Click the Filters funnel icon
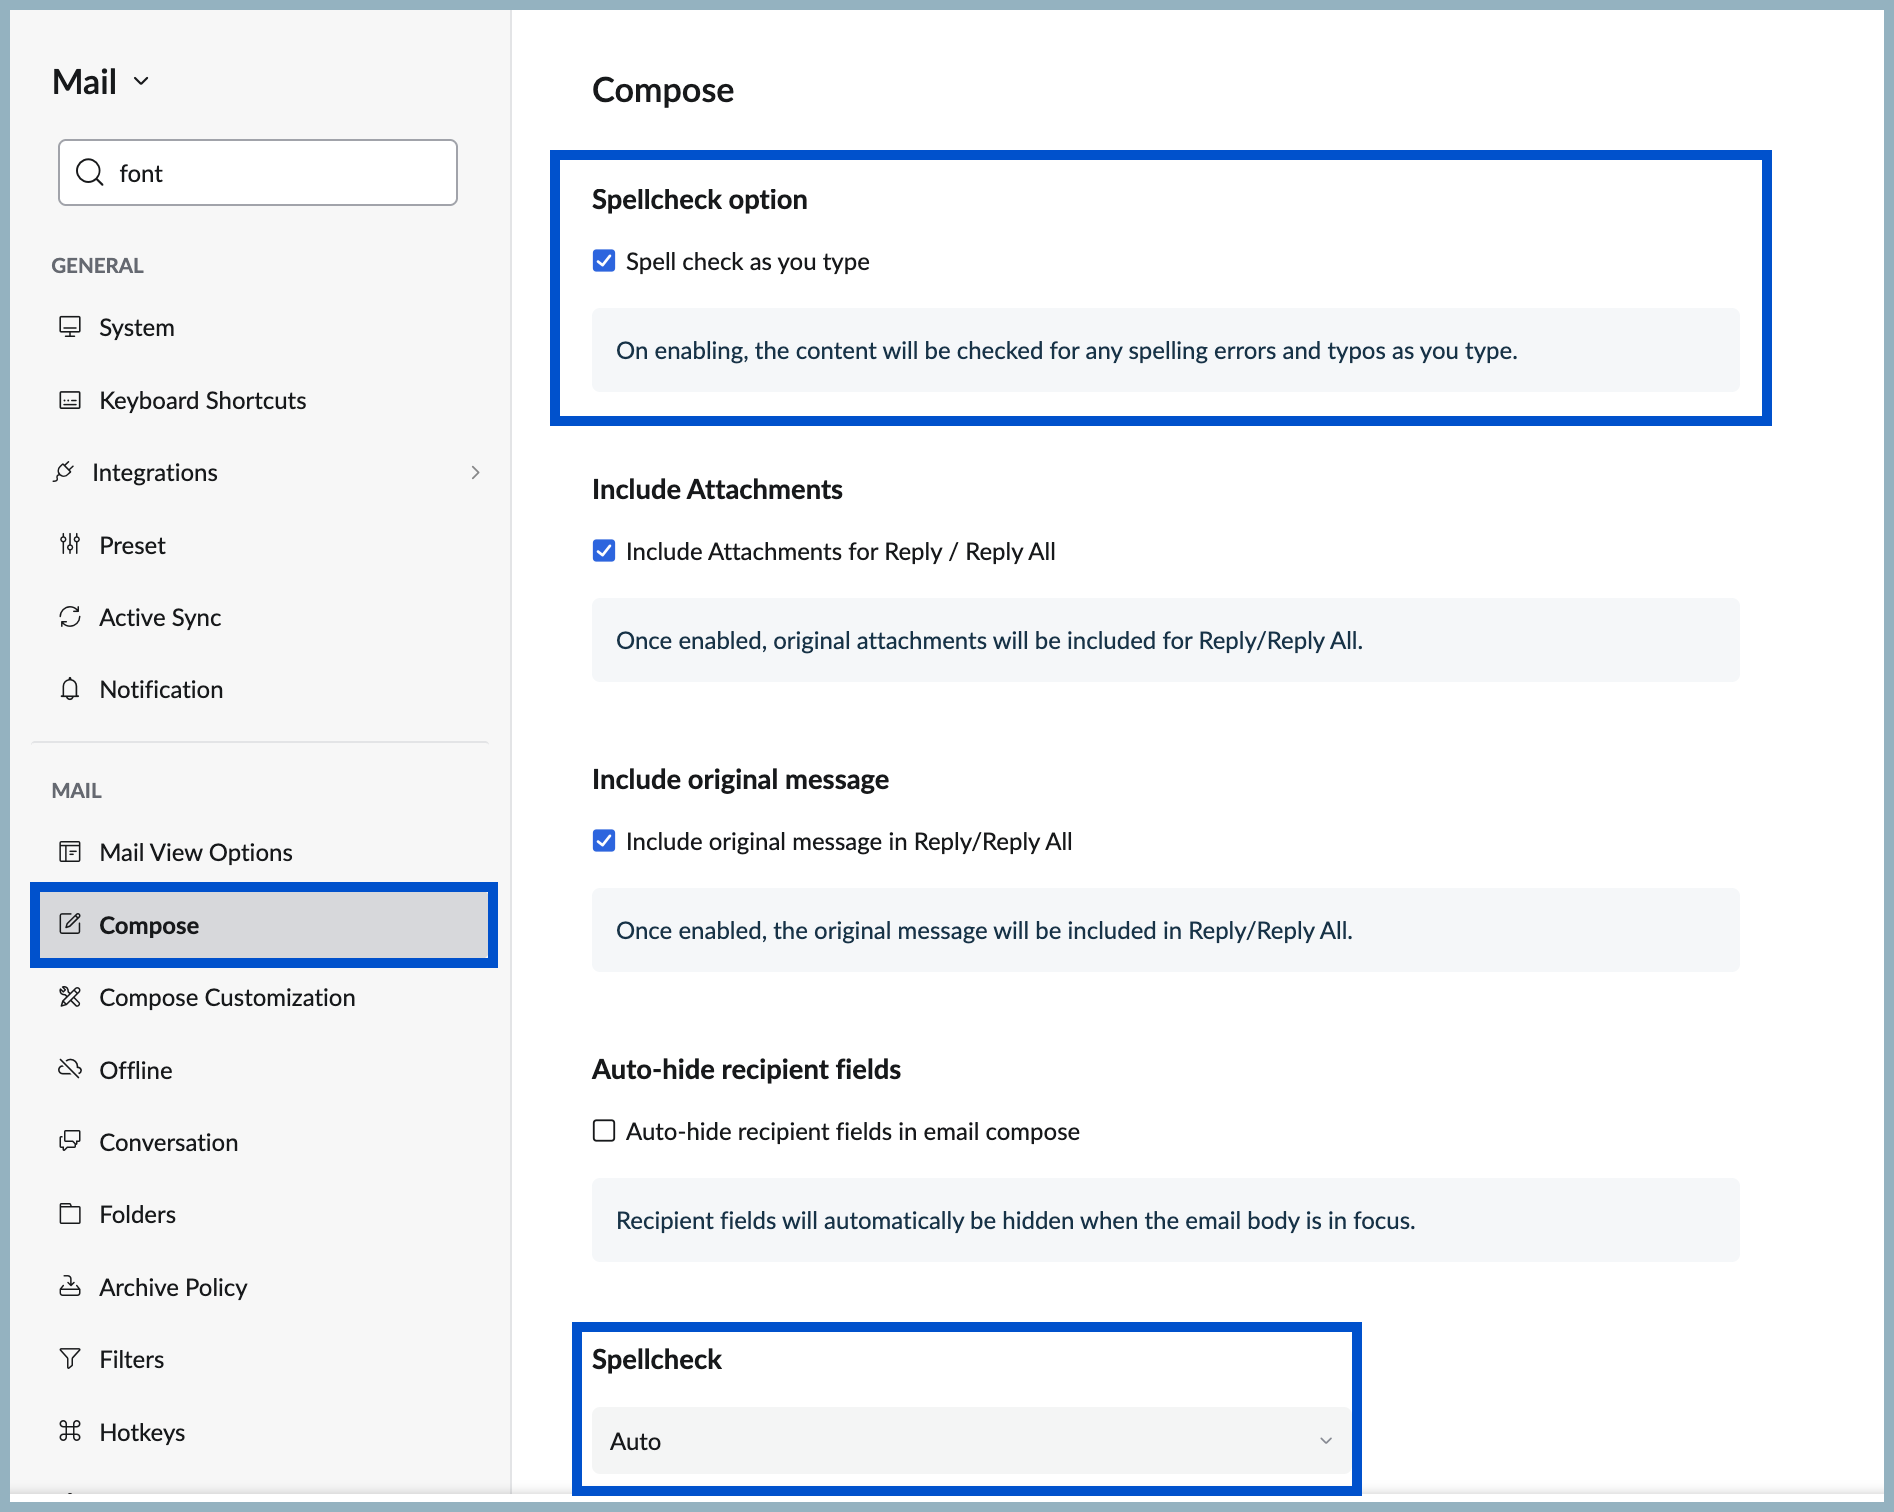The height and width of the screenshot is (1512, 1894). [x=70, y=1359]
